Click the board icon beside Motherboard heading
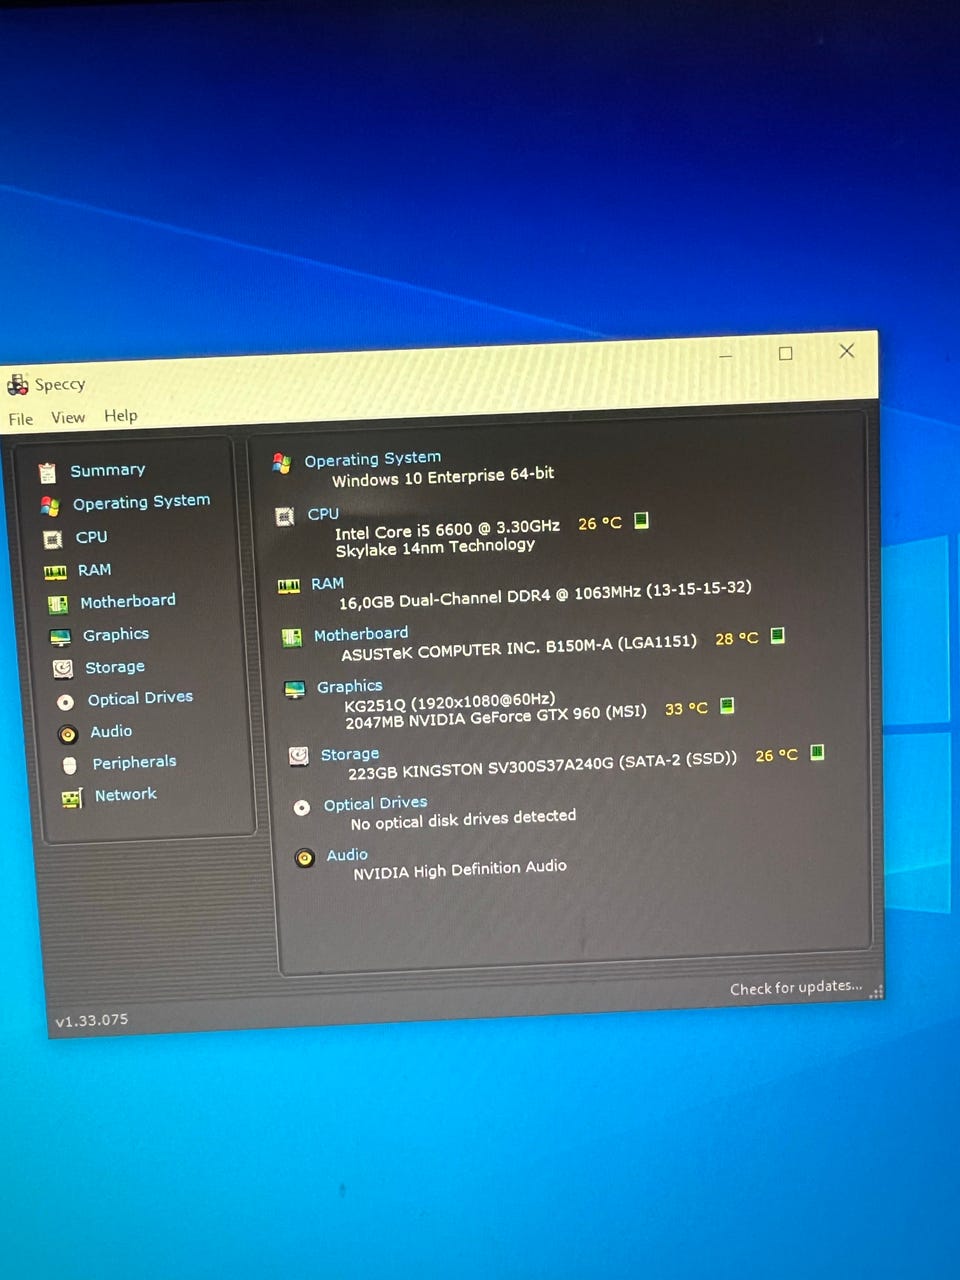 coord(292,637)
